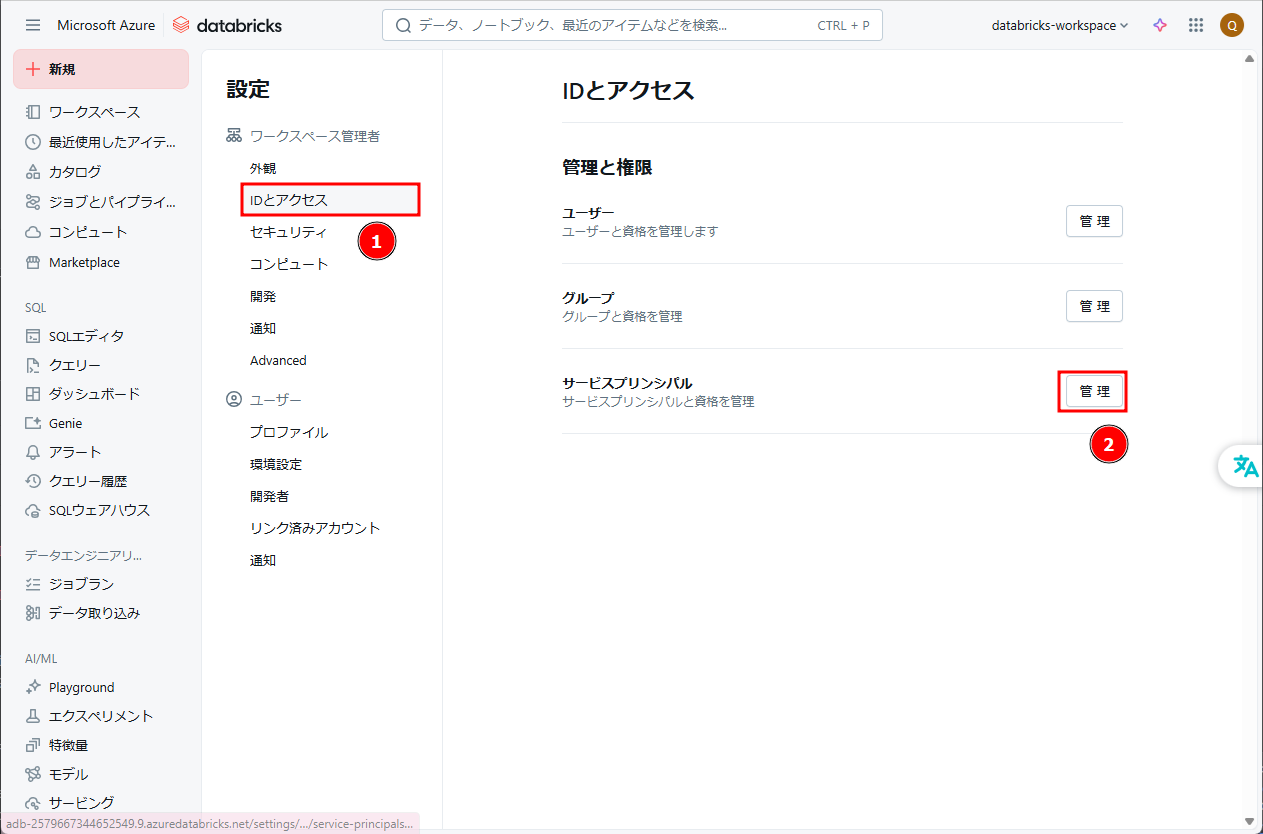Open Genie in the sidebar
This screenshot has height=834, width=1263.
(65, 423)
